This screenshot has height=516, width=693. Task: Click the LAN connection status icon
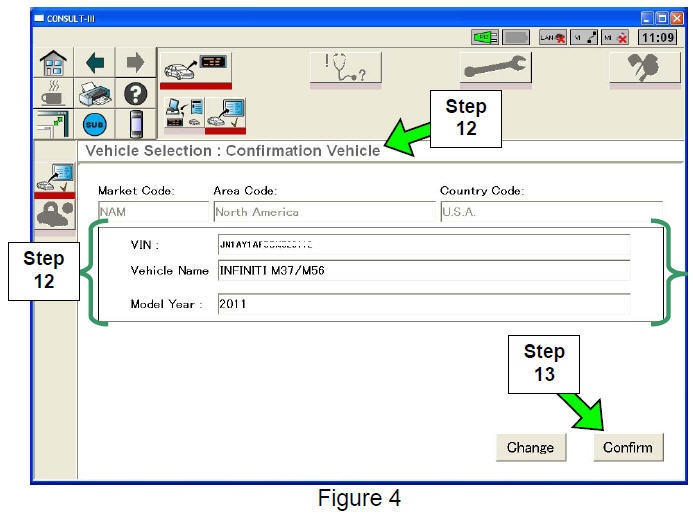[553, 37]
